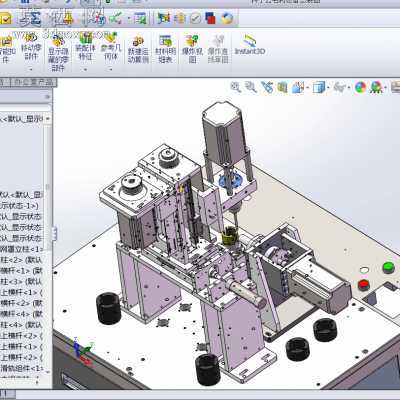This screenshot has width=400, height=400.
Task: Switch to the 办公室产品 tab
Action: (34, 82)
